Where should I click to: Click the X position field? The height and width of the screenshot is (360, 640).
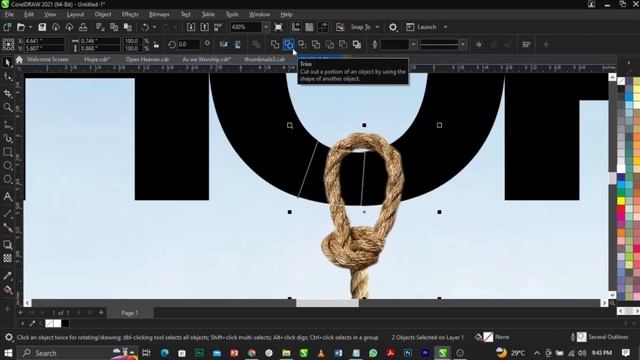44,41
